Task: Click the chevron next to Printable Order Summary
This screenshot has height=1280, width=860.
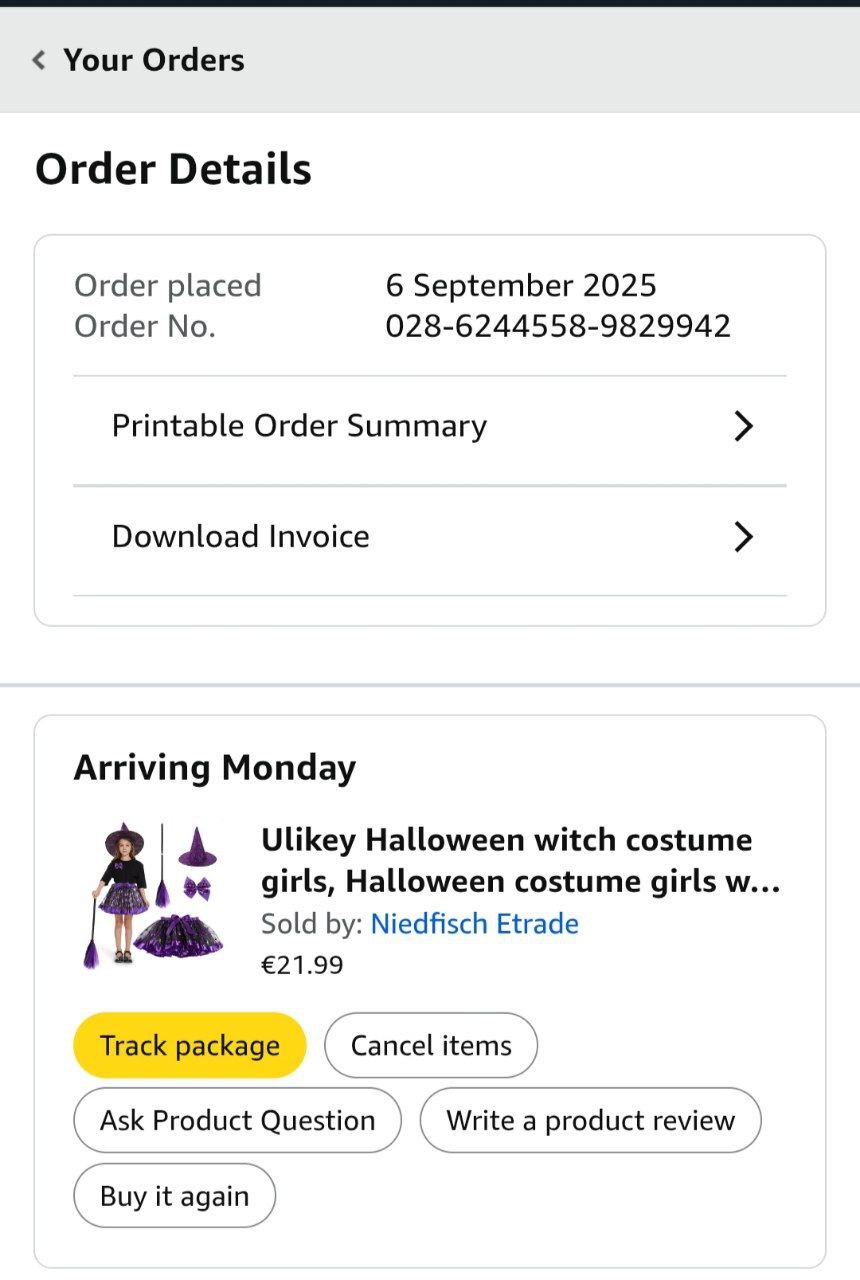Action: tap(743, 427)
